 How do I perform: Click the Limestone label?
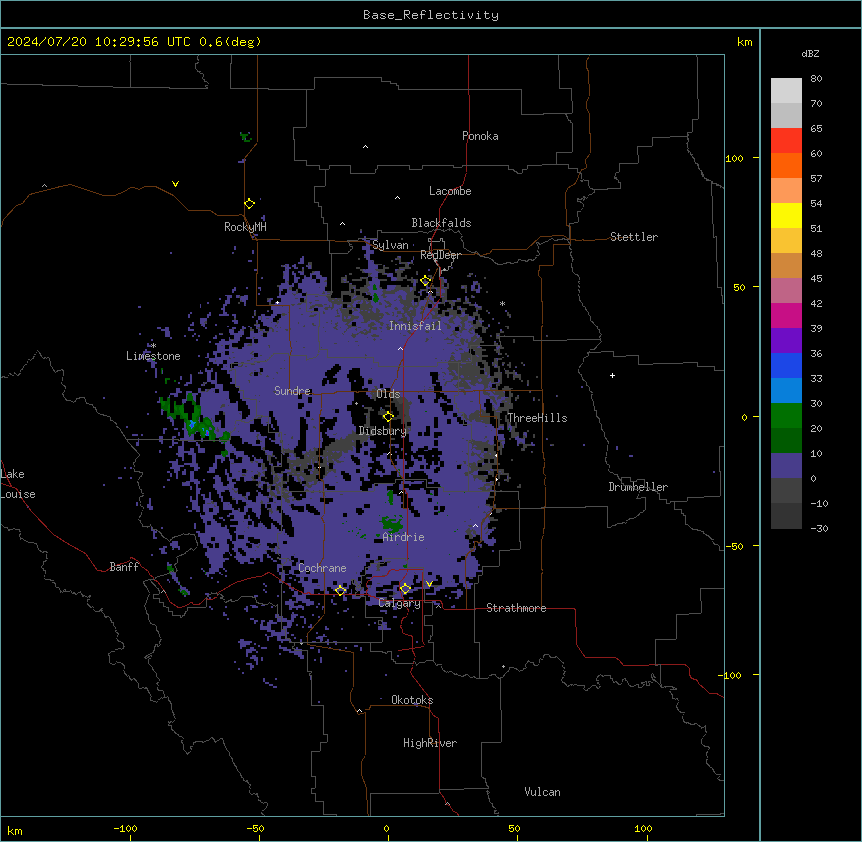[x=153, y=356]
